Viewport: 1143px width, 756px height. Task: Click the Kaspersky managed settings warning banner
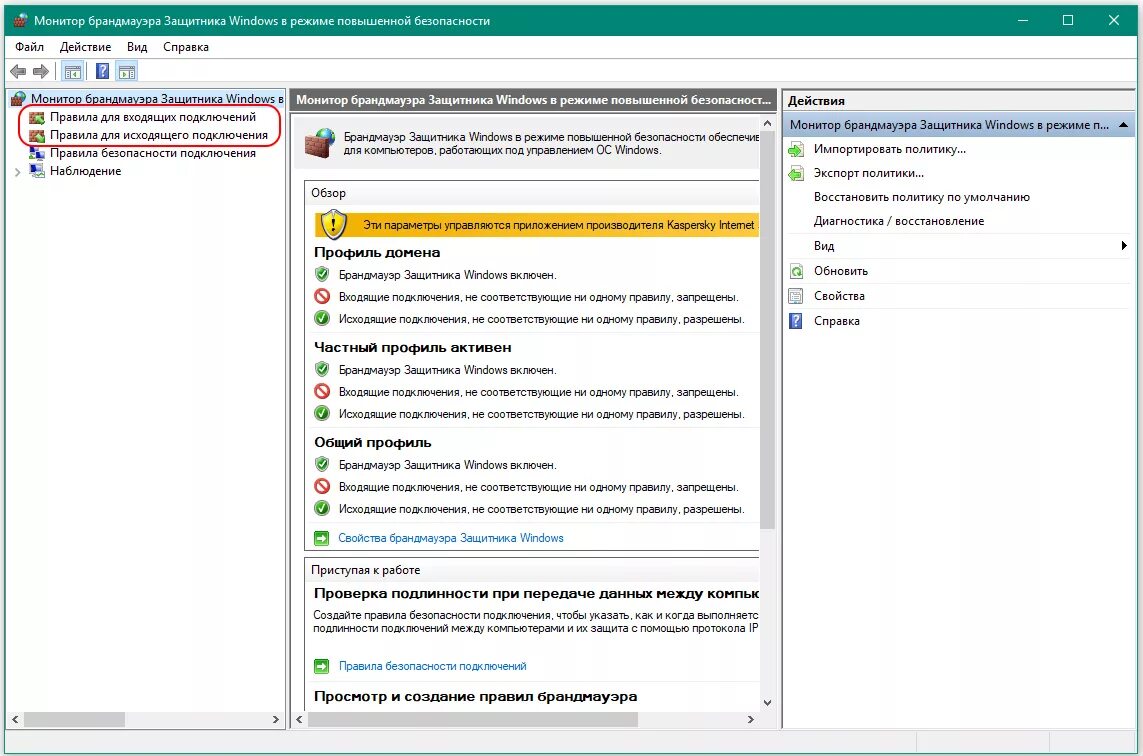coord(537,225)
